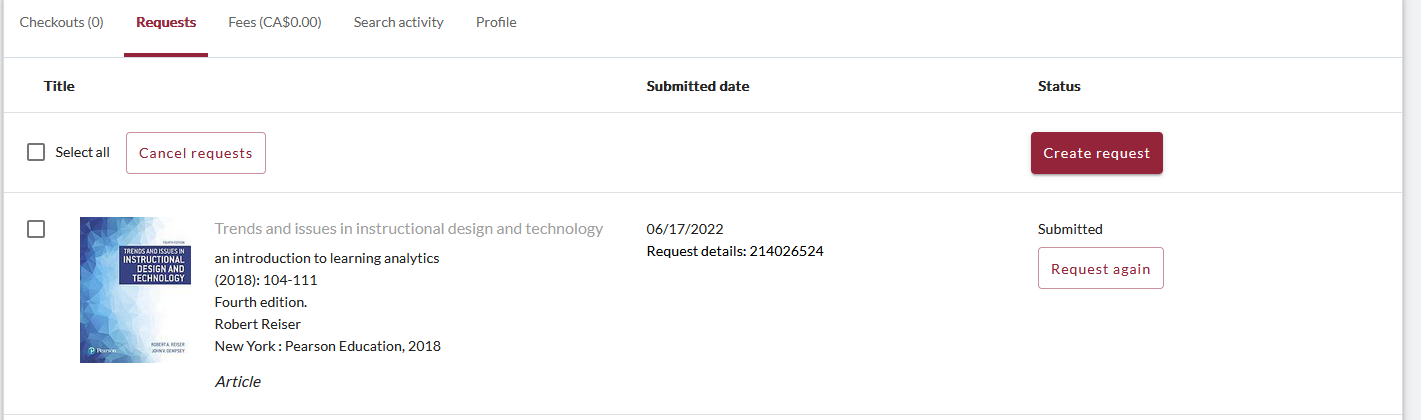
Task: Open the Search activity tab
Action: [x=398, y=22]
